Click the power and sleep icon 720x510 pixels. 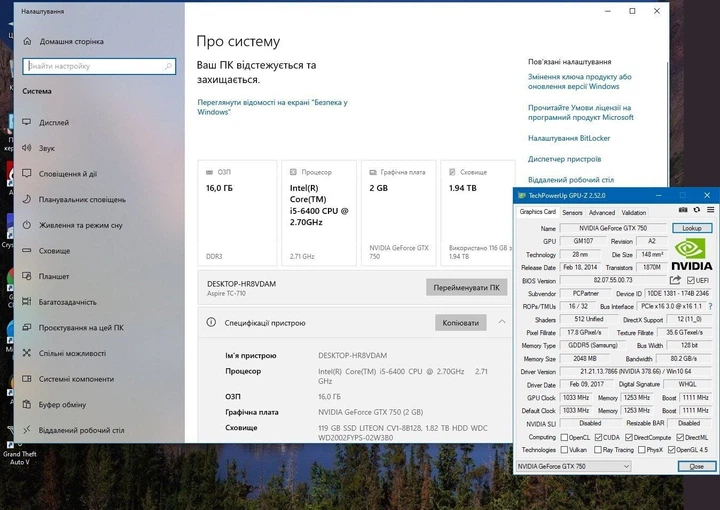tap(27, 225)
